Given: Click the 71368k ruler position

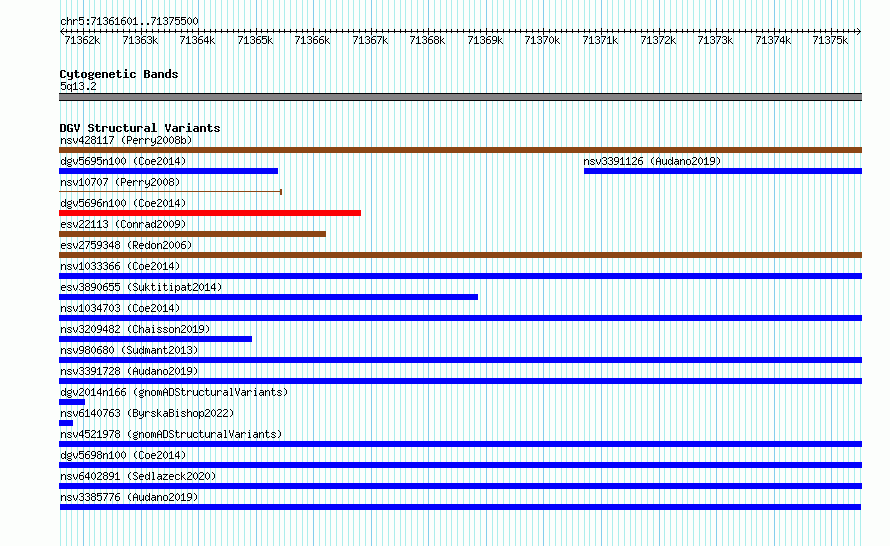Looking at the screenshot, I should click(x=427, y=40).
